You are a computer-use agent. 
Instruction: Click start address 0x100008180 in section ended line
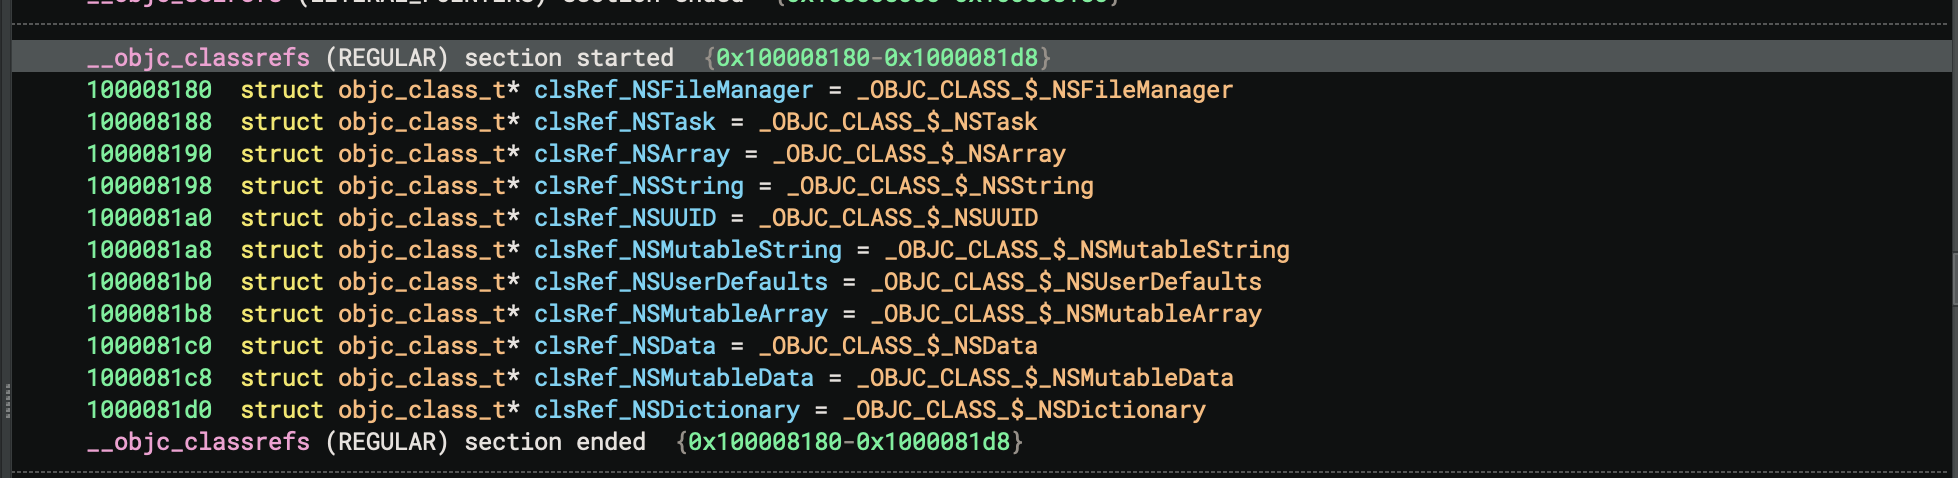(765, 442)
